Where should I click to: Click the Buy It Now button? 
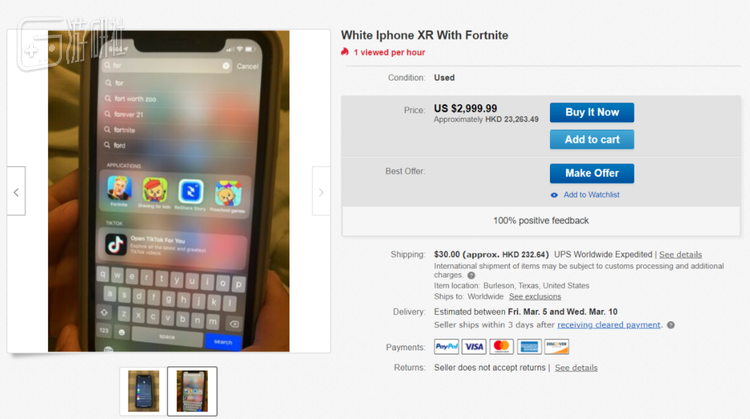(592, 112)
